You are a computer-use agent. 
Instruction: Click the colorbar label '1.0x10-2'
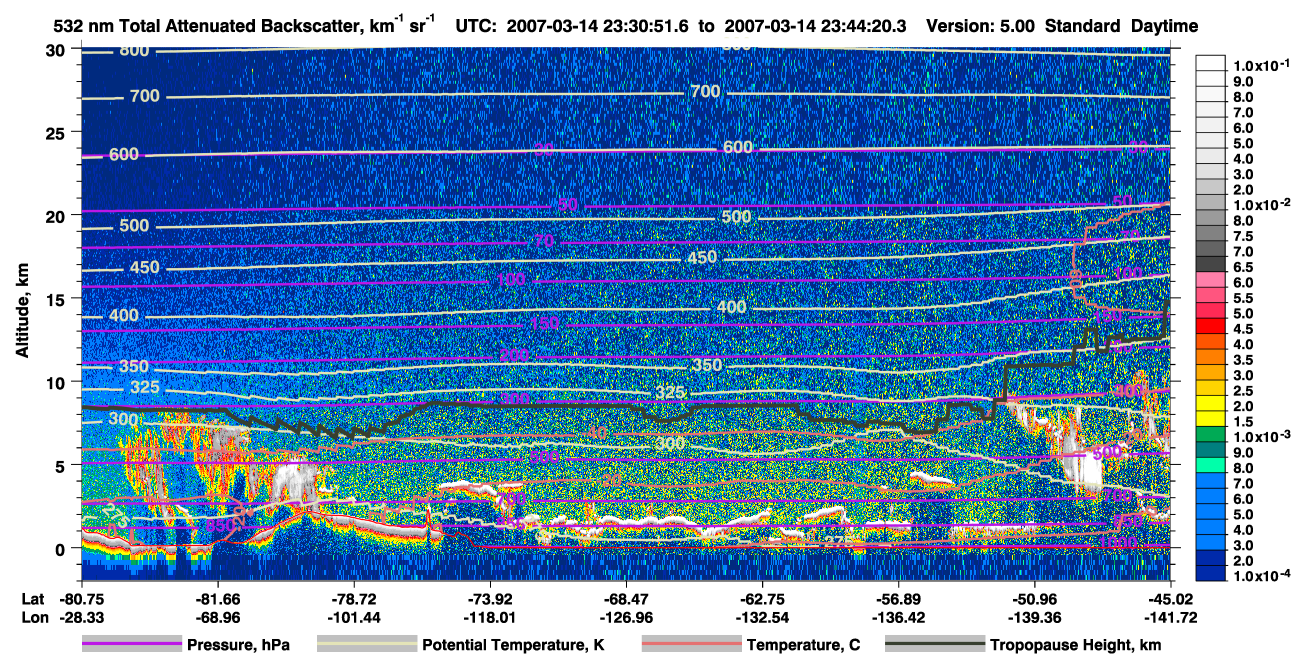click(1260, 203)
